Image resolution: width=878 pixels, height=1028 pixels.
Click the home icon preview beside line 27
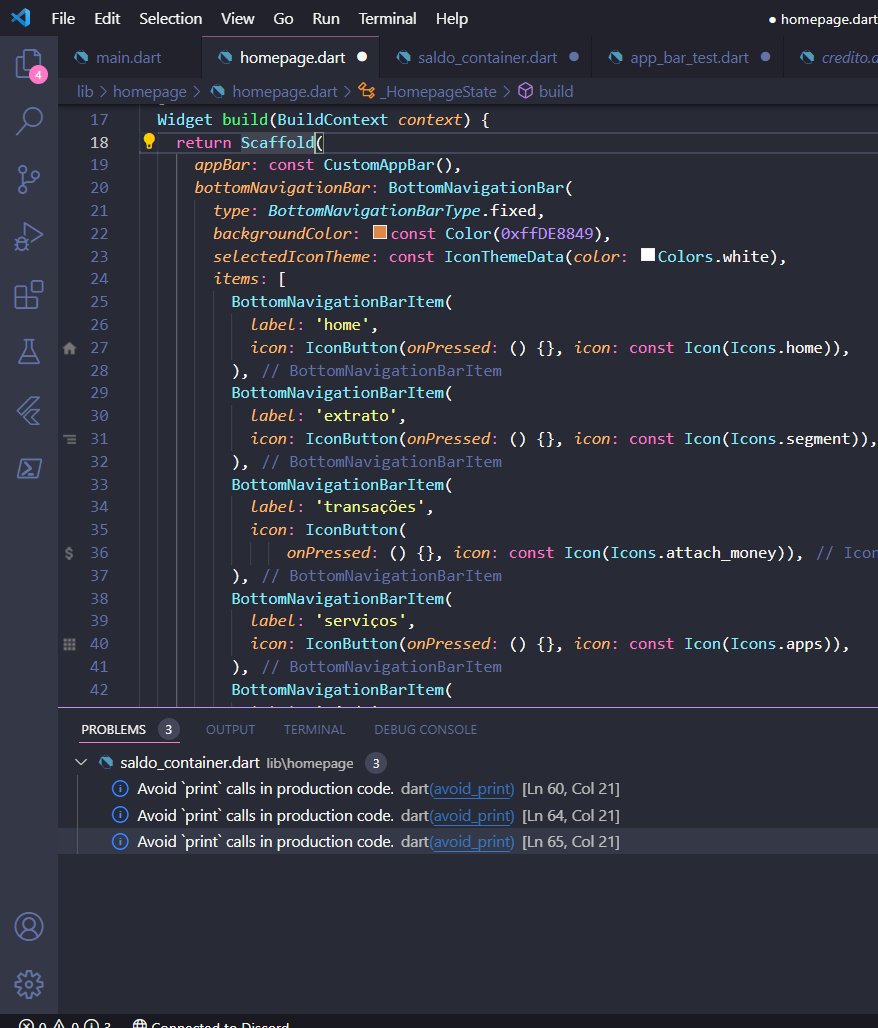[x=70, y=348]
